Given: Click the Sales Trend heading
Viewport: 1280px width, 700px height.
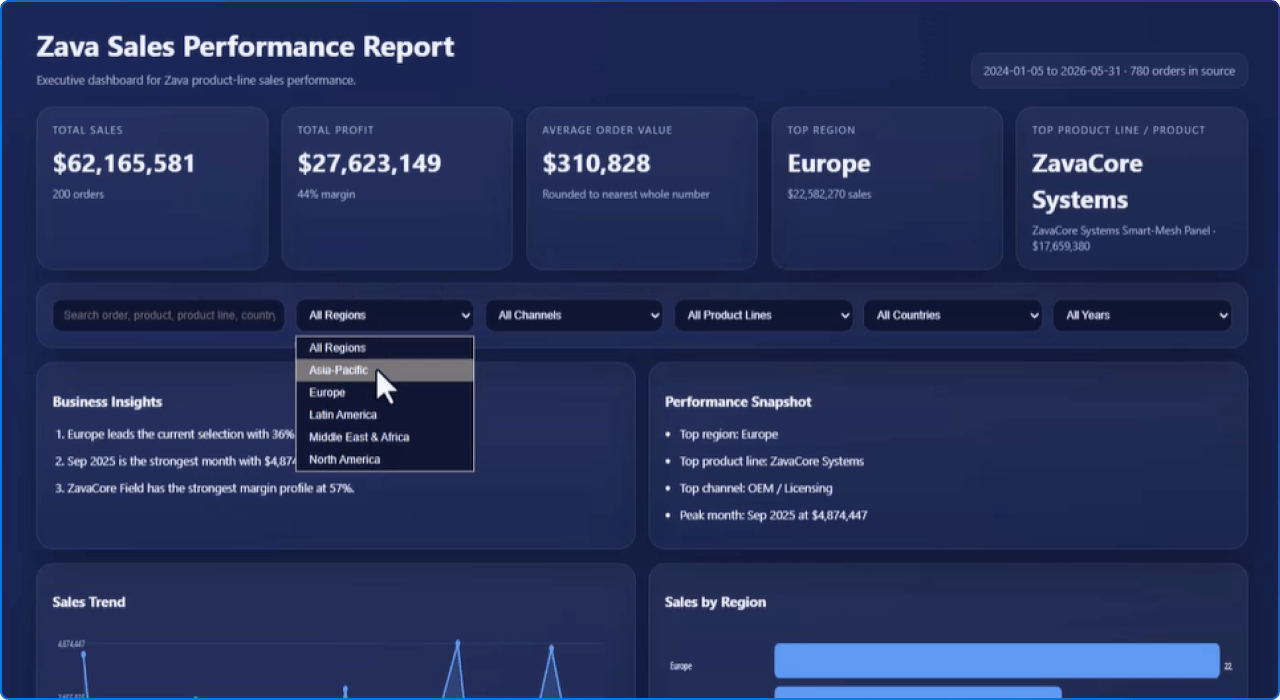Looking at the screenshot, I should point(89,602).
